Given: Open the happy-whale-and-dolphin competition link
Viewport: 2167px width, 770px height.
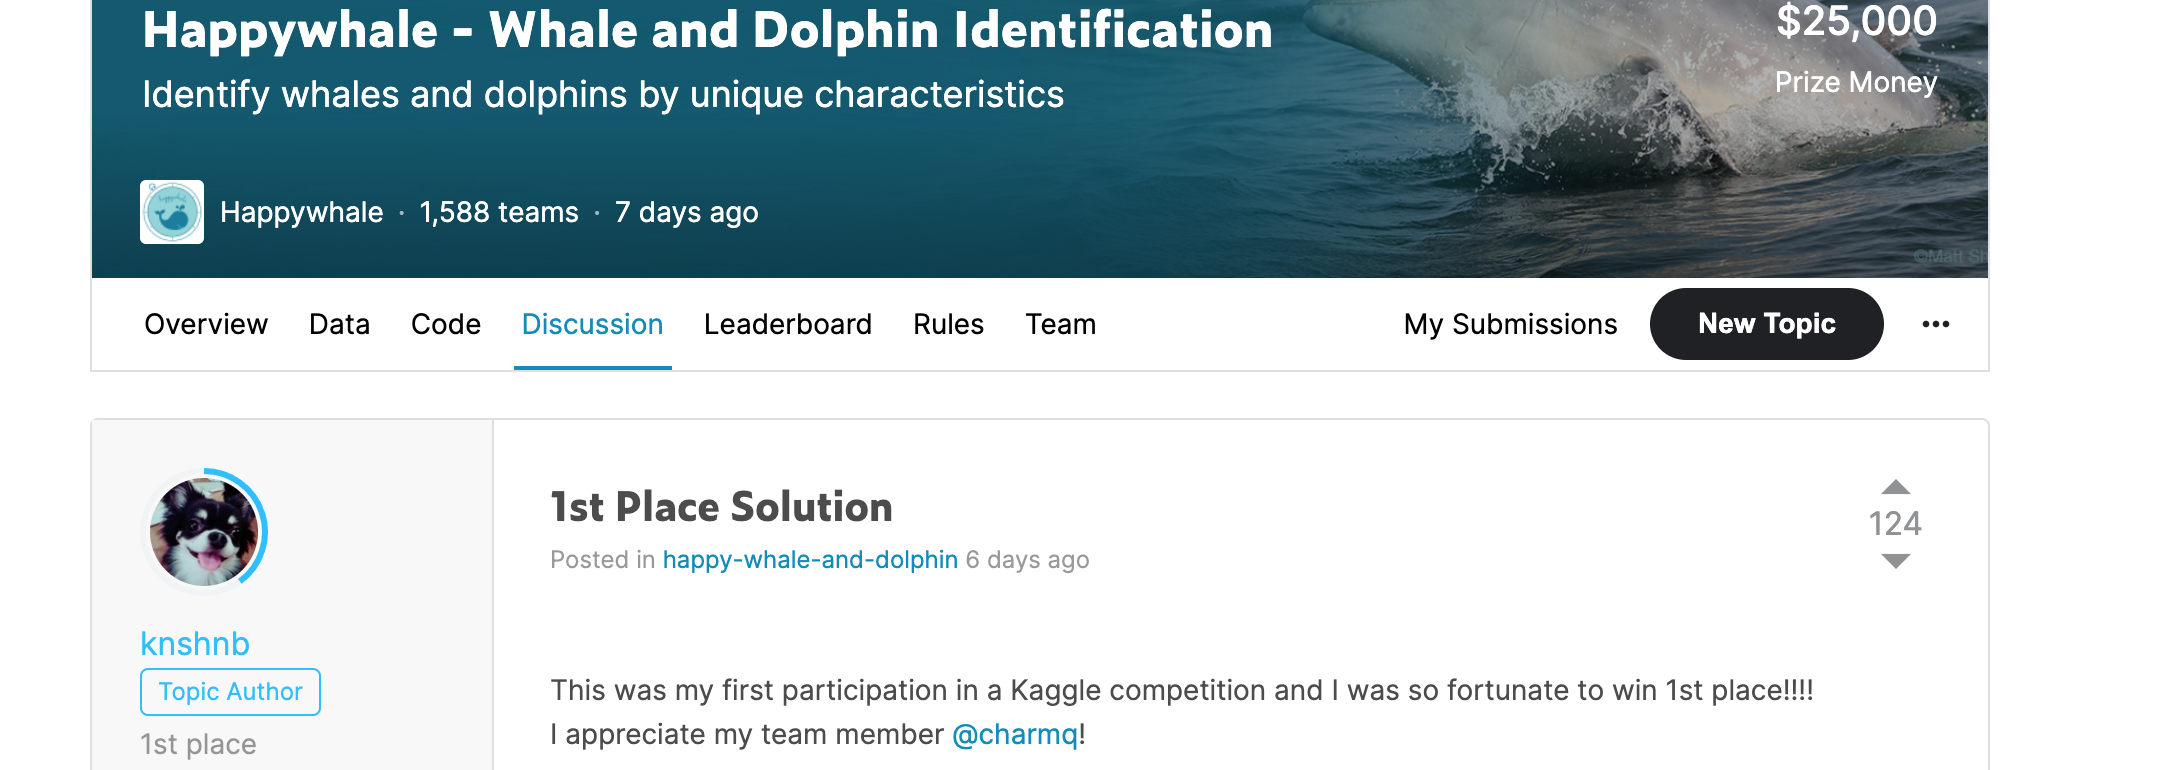Looking at the screenshot, I should [x=810, y=560].
